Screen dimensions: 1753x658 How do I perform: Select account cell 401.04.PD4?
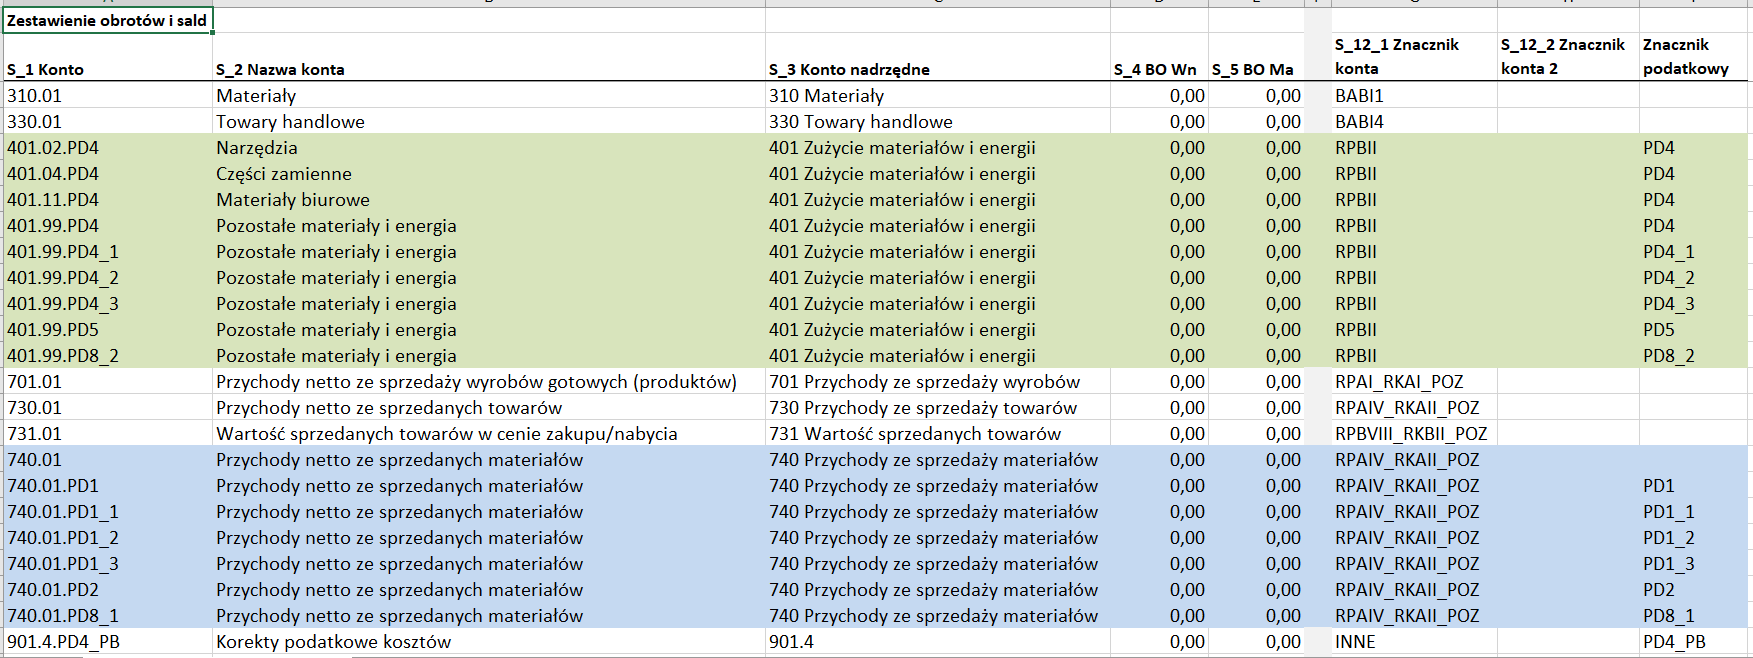click(107, 173)
